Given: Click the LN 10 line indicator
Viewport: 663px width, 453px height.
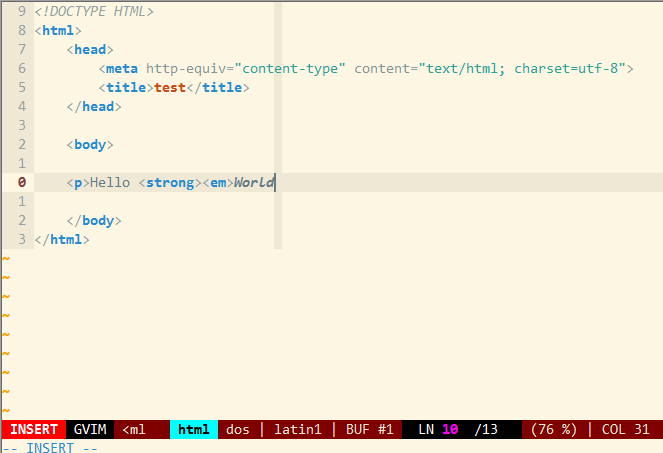Looking at the screenshot, I should 438,429.
